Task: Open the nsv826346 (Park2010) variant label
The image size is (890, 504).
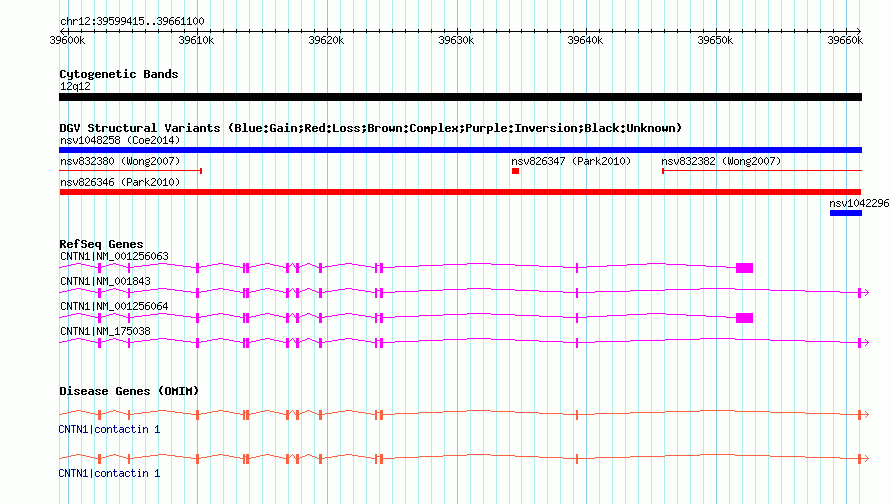Action: click(x=120, y=182)
